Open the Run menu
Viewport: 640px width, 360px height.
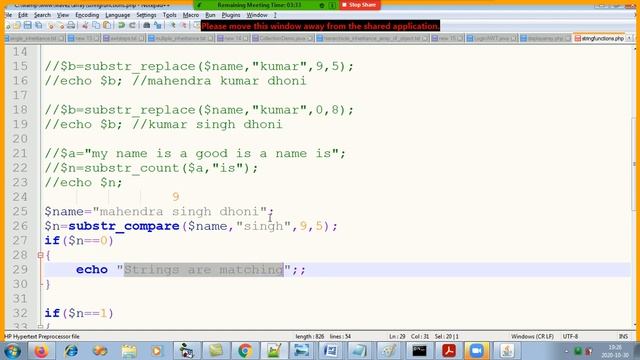[210, 15]
